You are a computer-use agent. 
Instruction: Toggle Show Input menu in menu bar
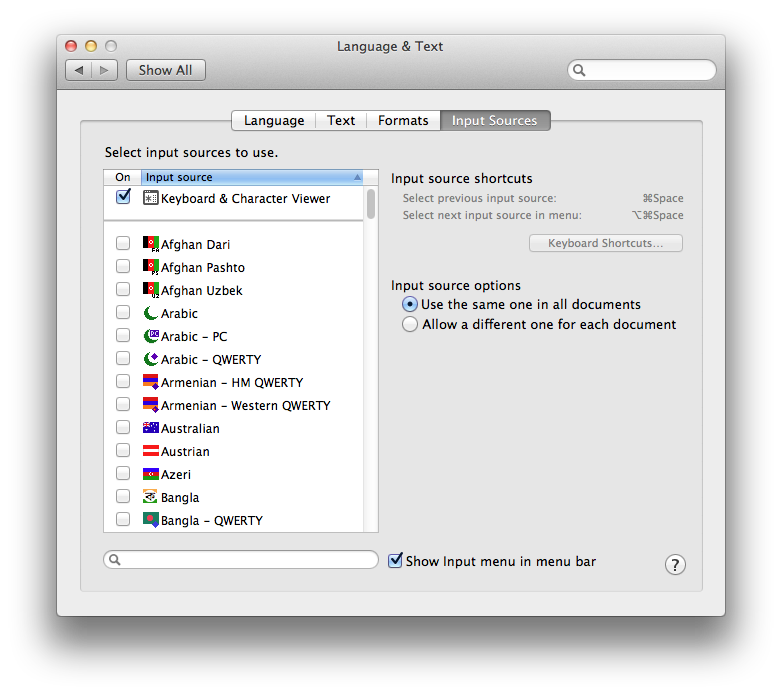395,560
